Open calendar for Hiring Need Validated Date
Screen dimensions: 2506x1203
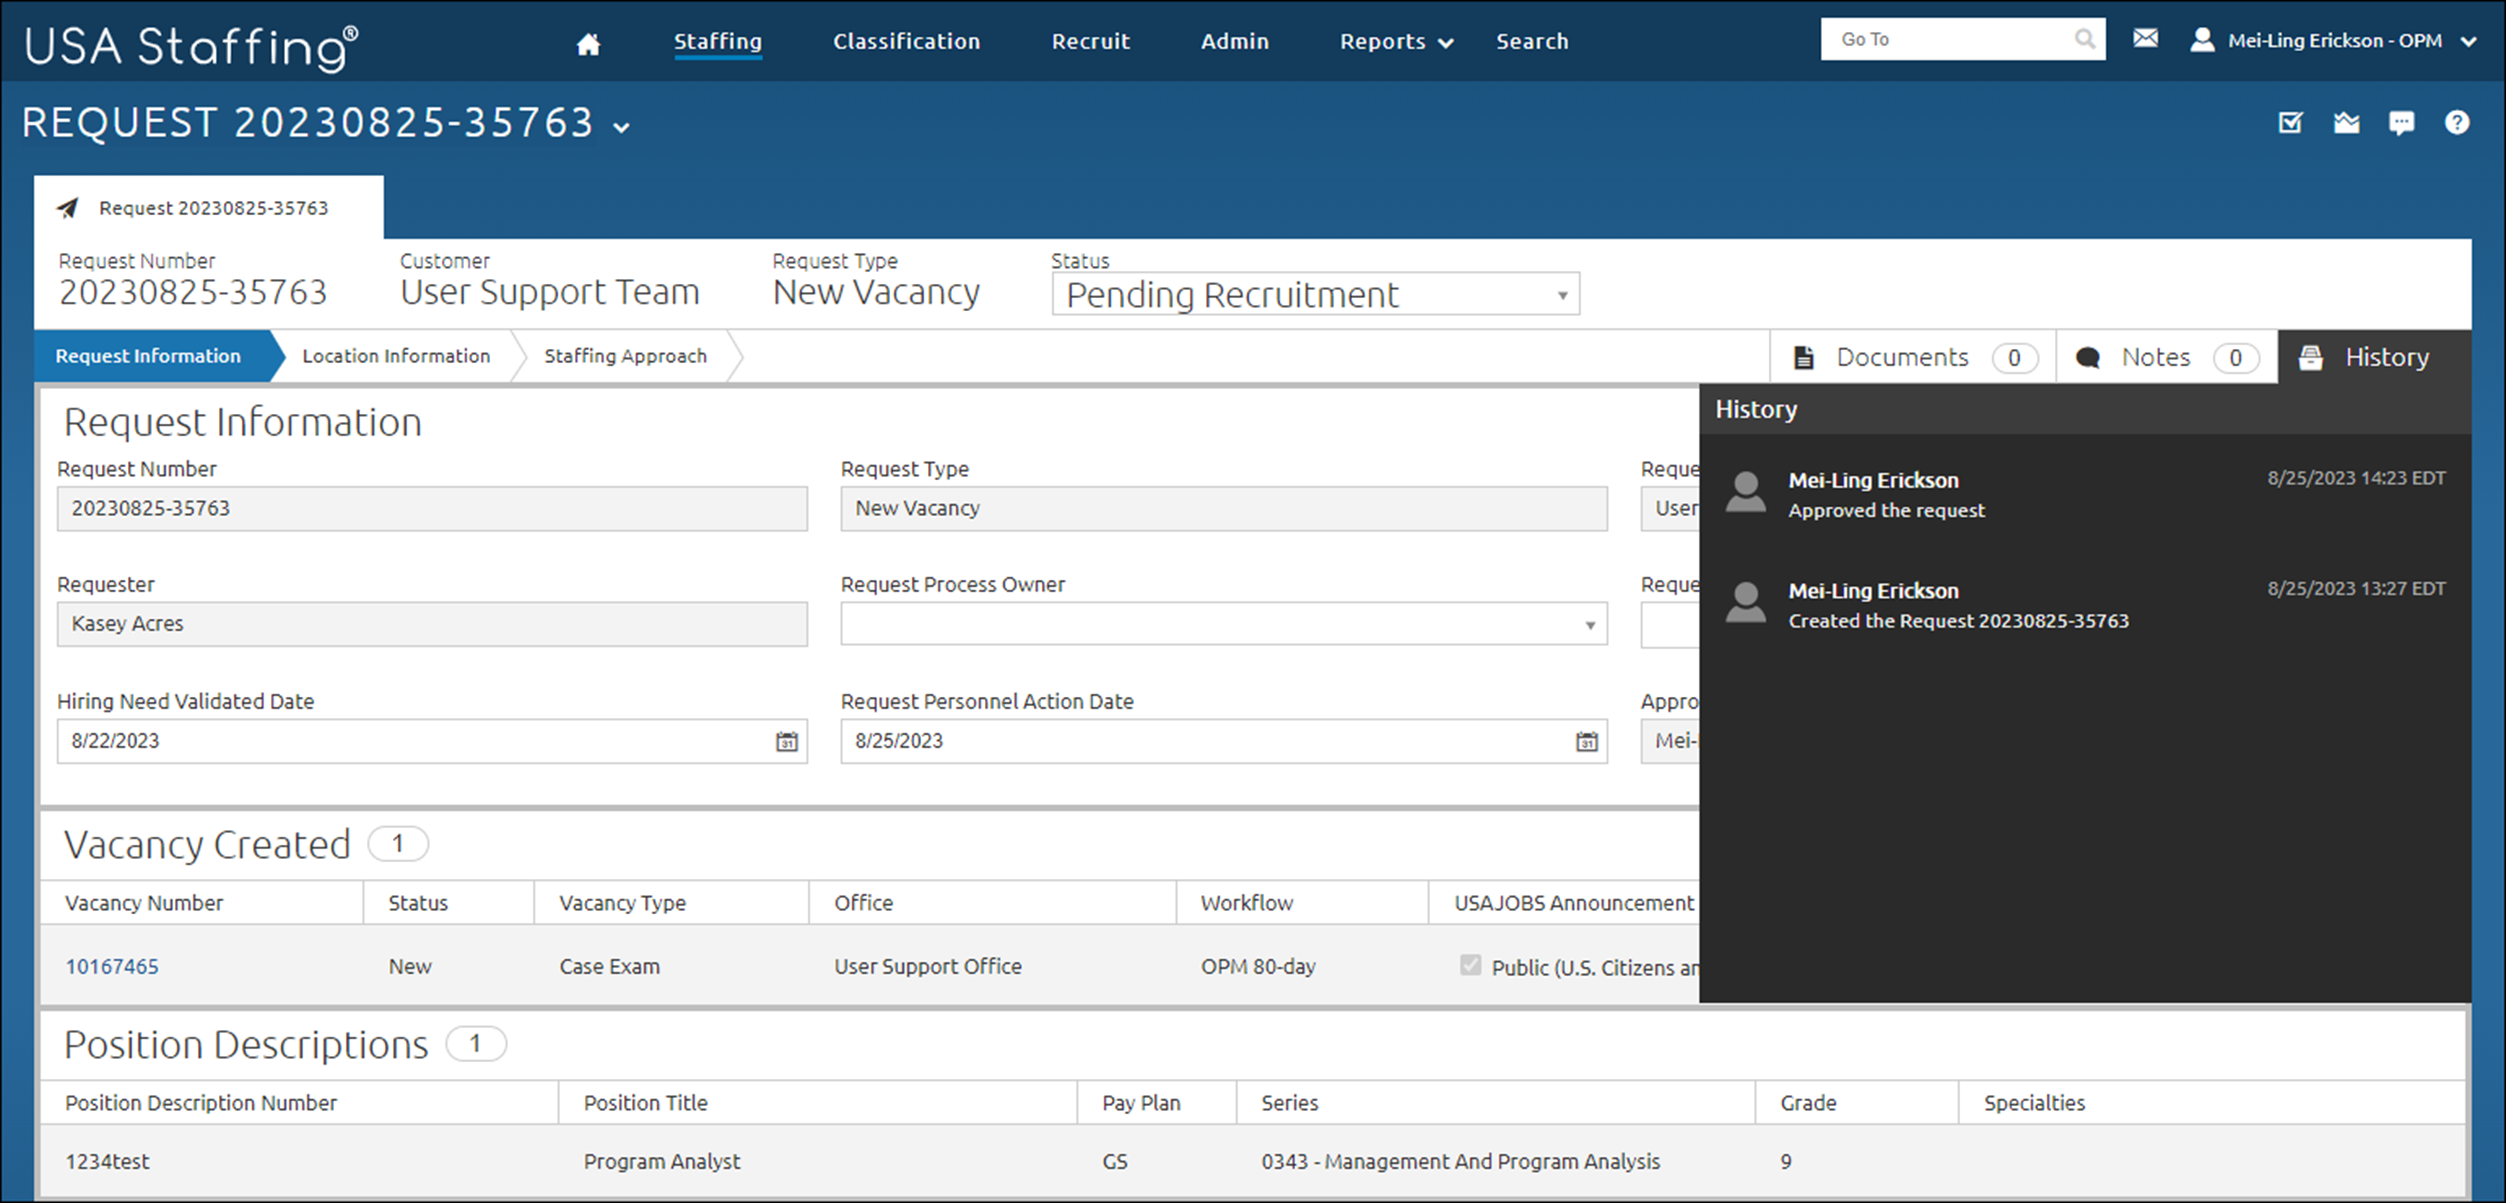point(787,742)
